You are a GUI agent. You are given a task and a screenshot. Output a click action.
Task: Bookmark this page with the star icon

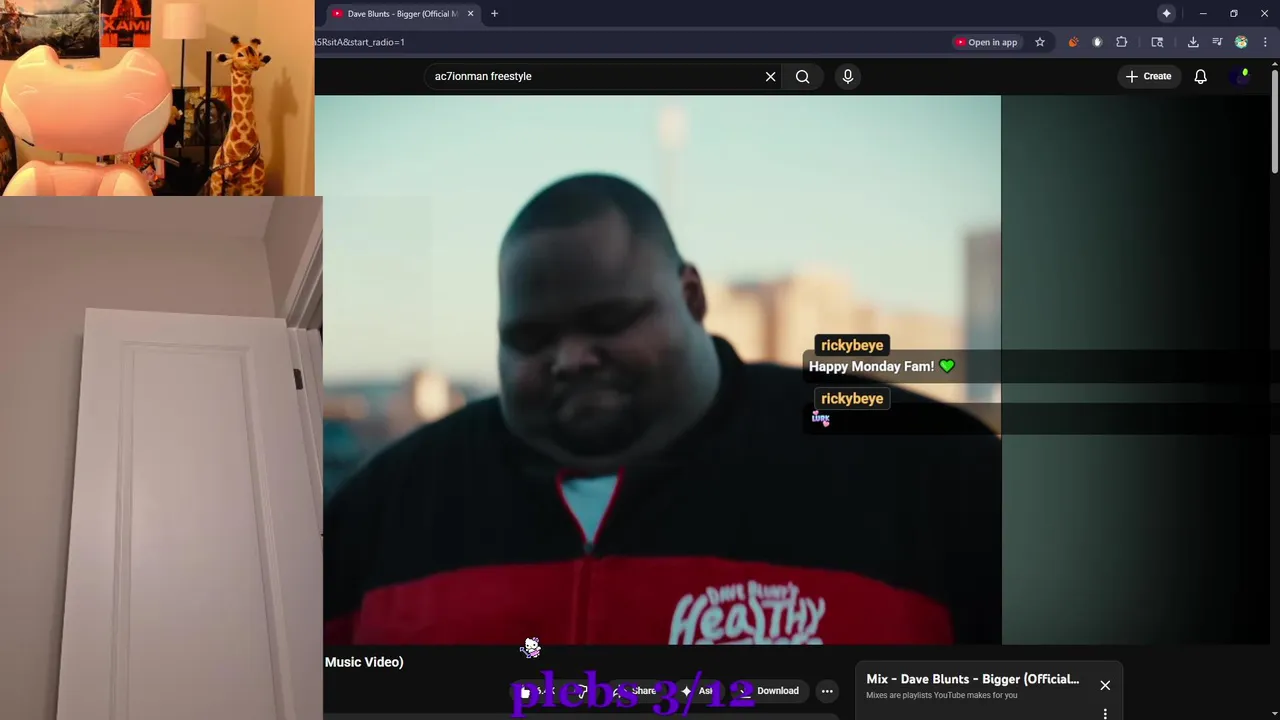coord(1040,42)
